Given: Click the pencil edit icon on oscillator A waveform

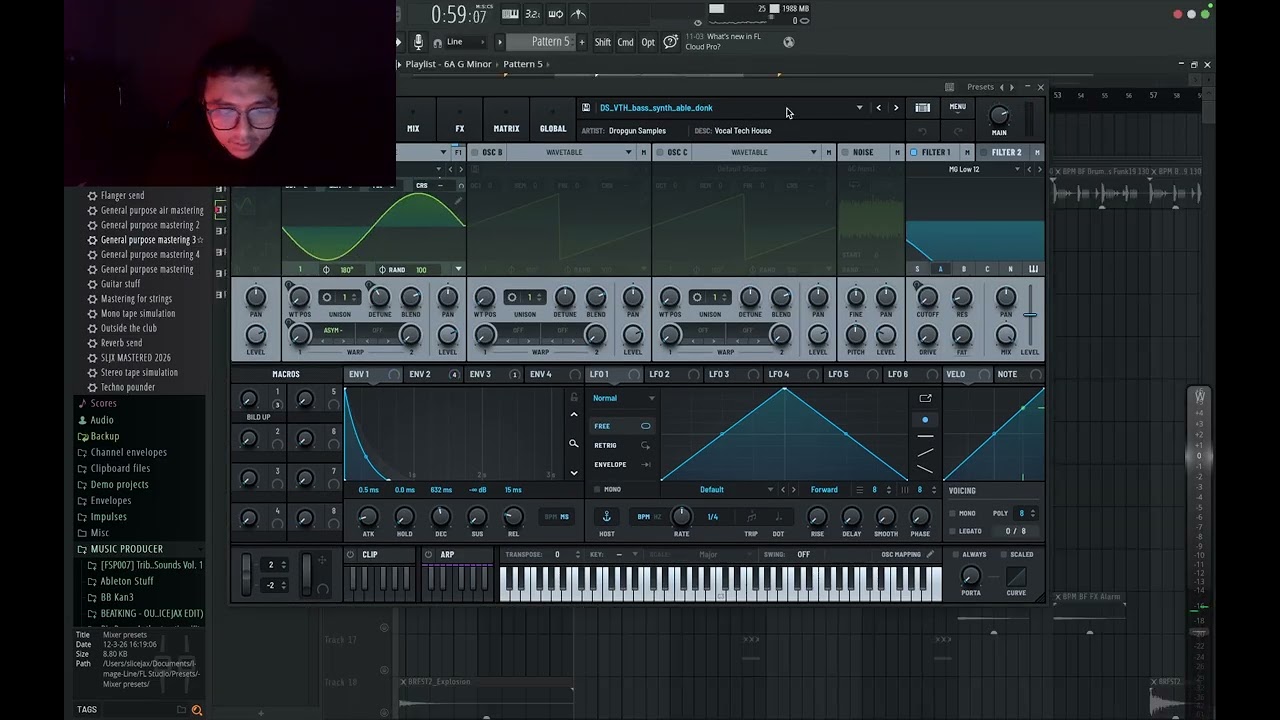Looking at the screenshot, I should tap(458, 201).
